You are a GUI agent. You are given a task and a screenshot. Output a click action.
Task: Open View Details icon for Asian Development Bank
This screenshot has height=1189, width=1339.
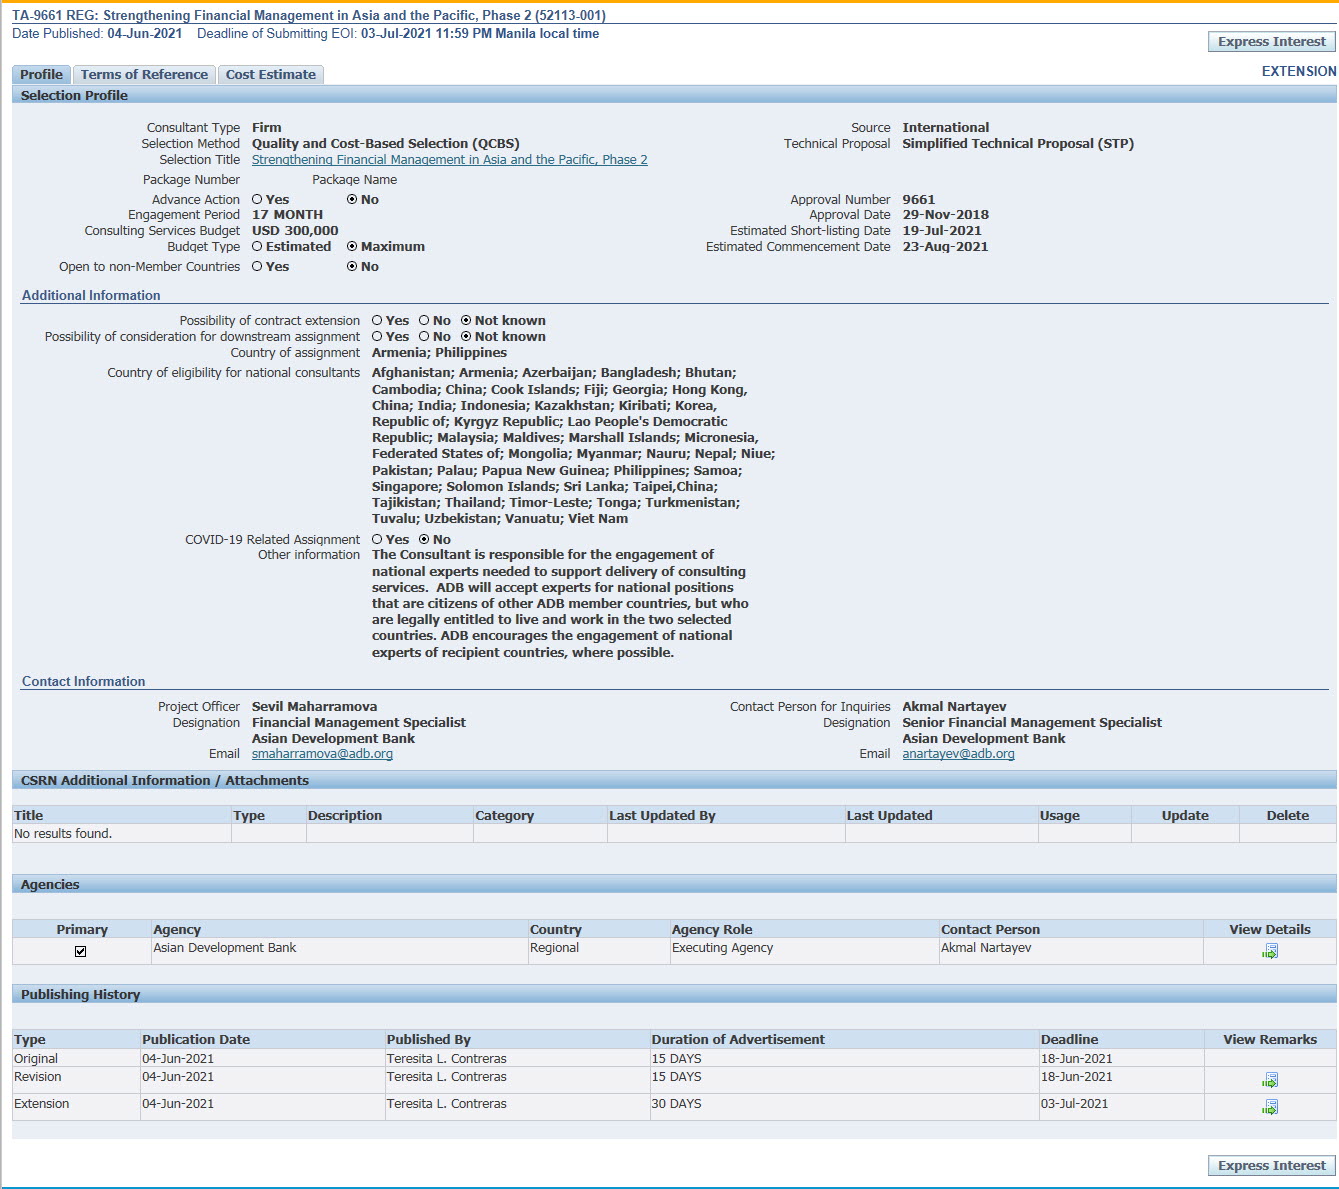click(1269, 951)
